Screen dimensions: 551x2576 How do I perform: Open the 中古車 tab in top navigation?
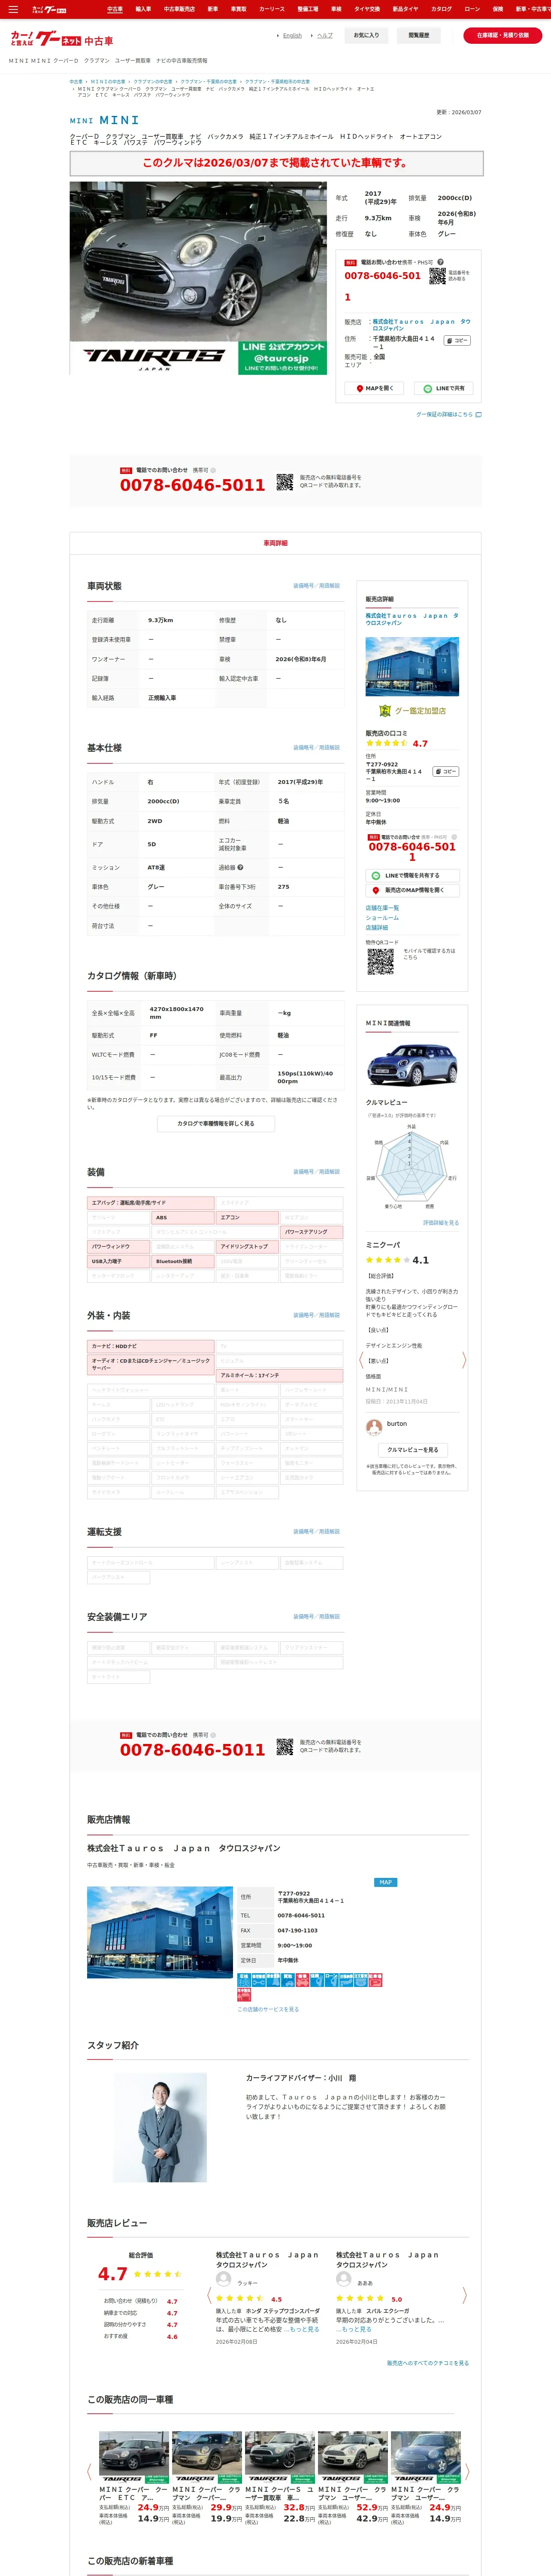(115, 9)
